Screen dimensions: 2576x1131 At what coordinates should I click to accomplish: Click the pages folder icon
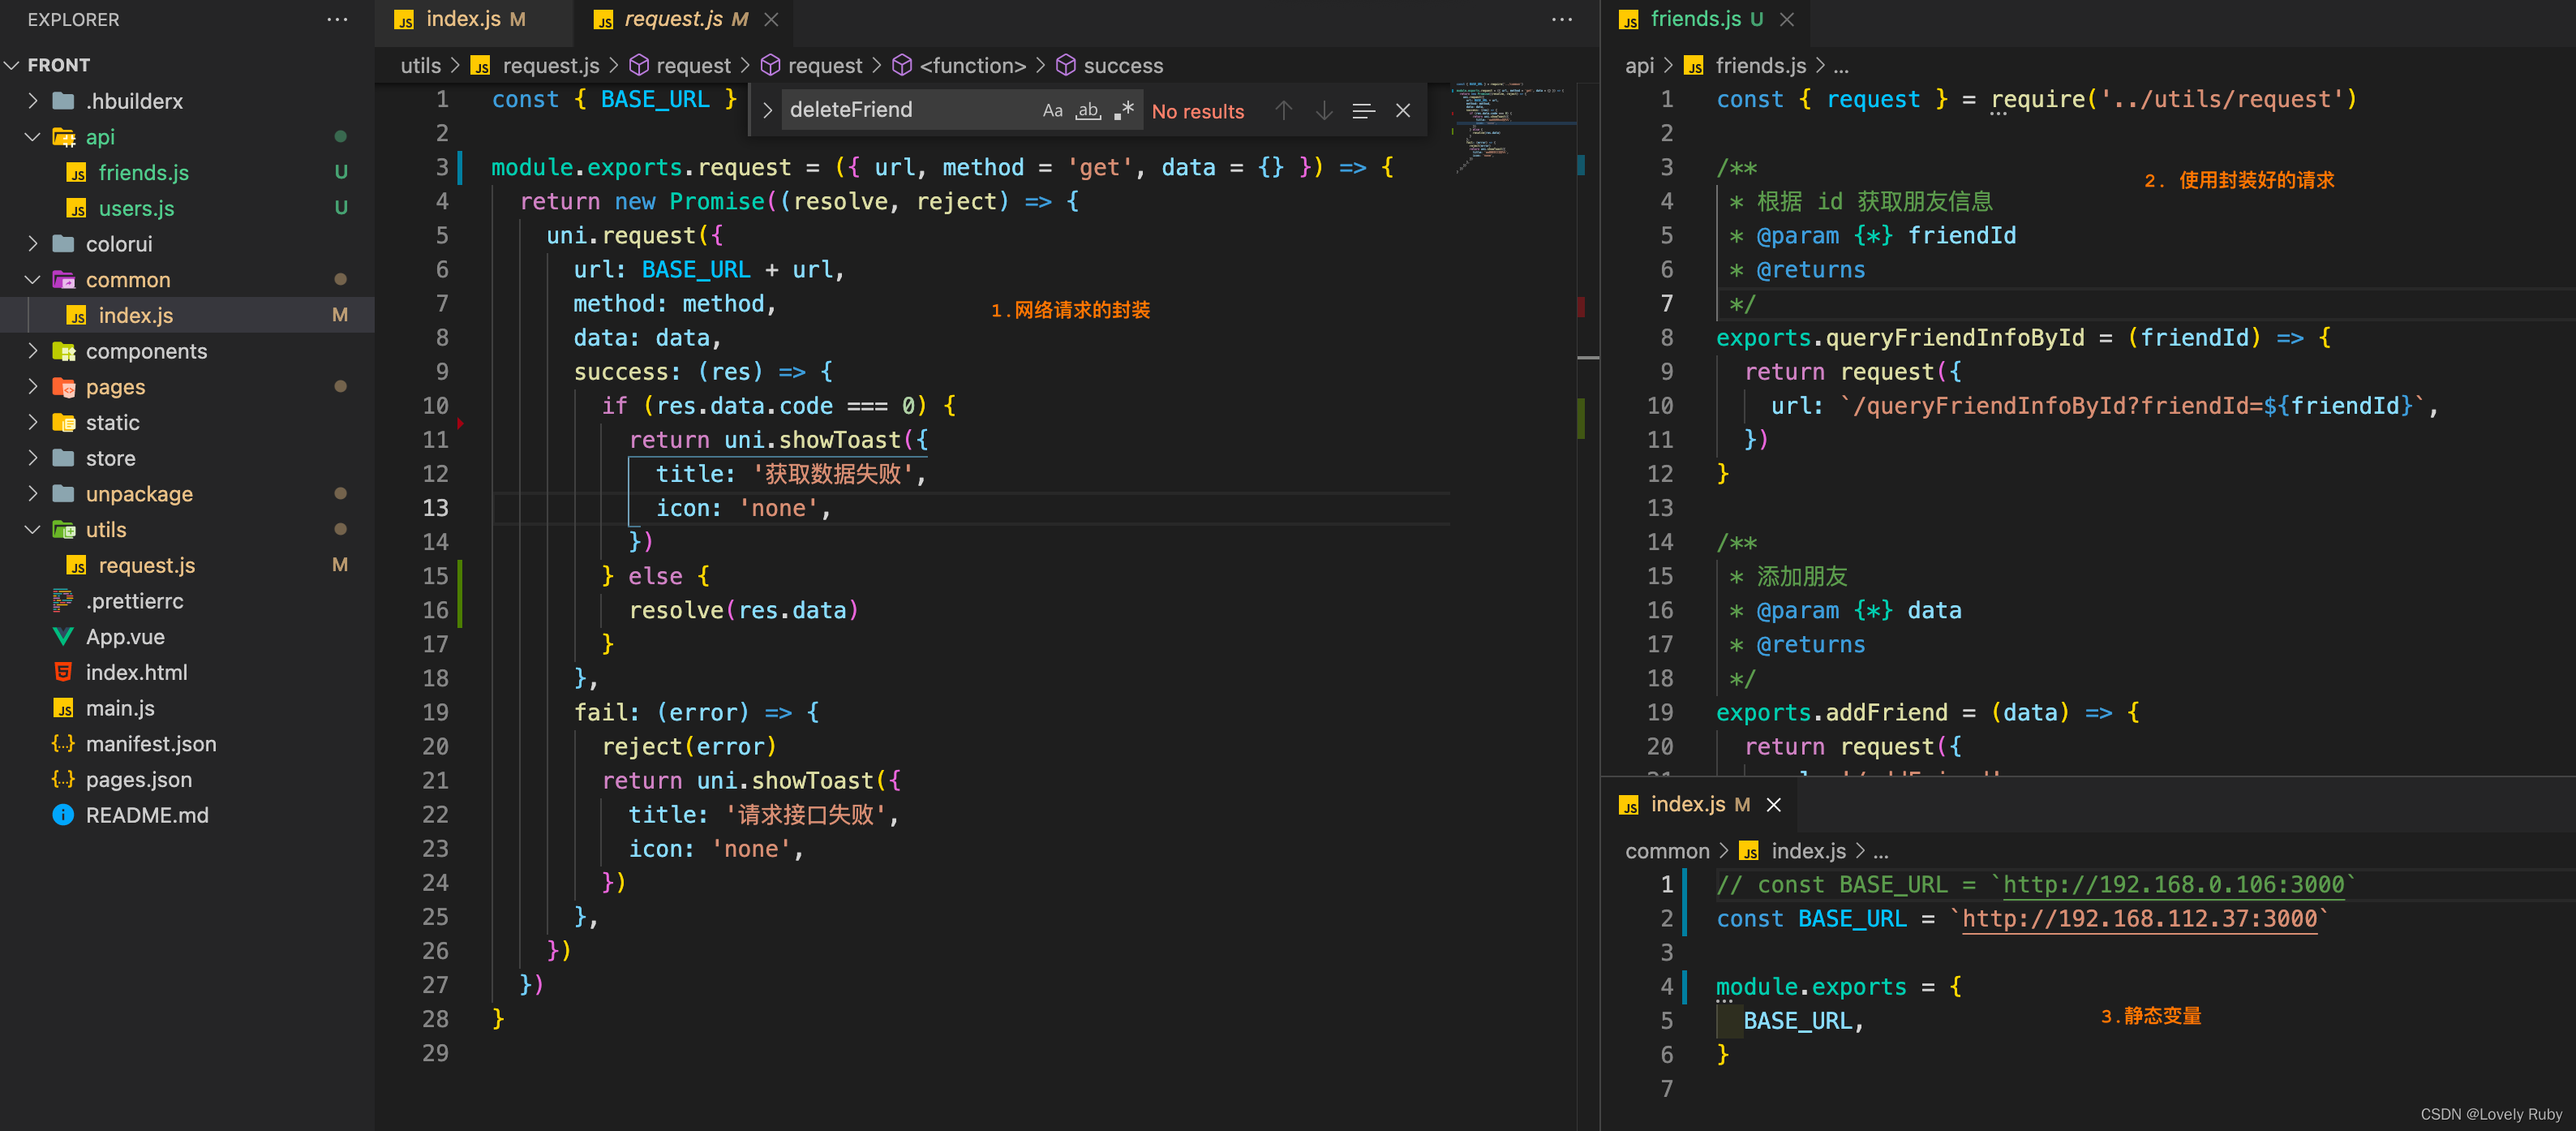[x=64, y=387]
